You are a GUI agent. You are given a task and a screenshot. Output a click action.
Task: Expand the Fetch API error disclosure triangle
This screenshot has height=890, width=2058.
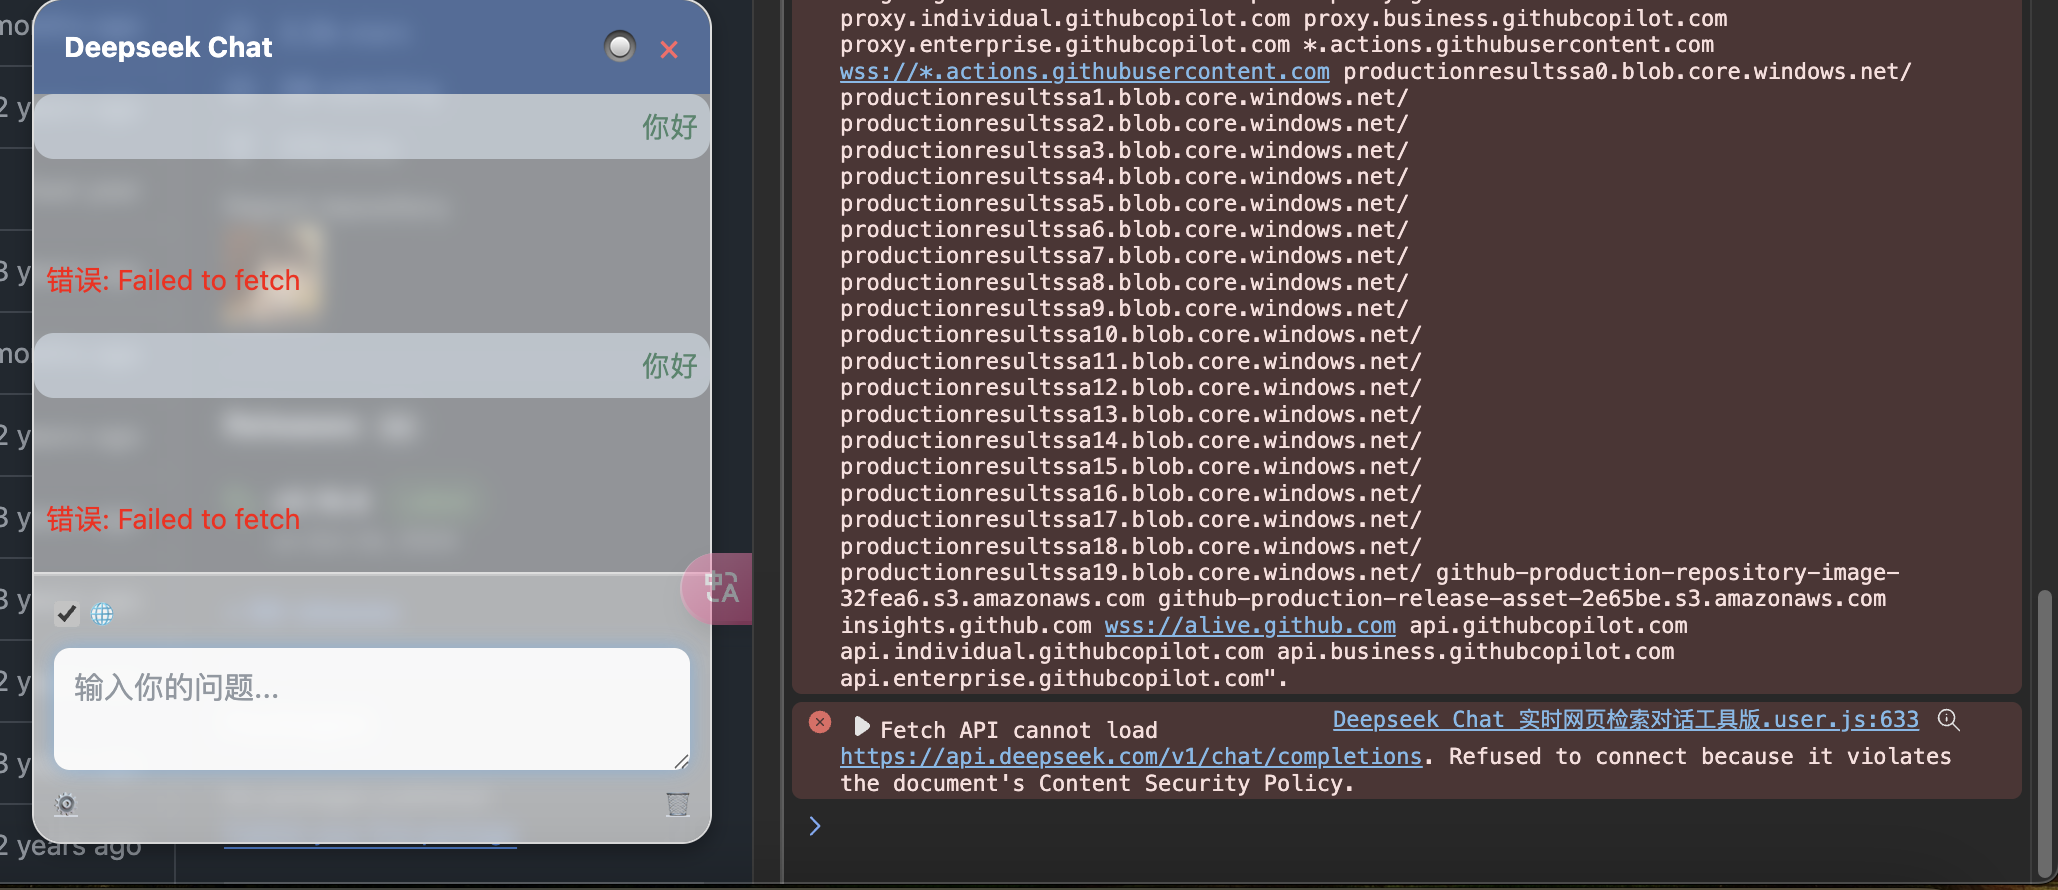pyautogui.click(x=861, y=727)
